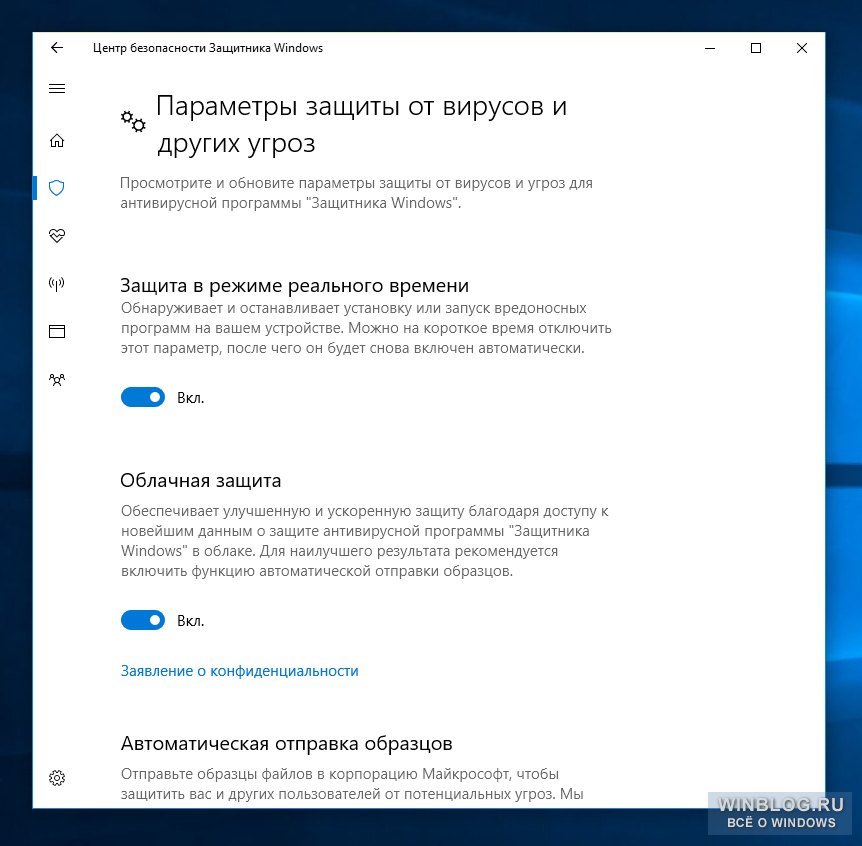This screenshot has height=846, width=862.
Task: Click heading Защита в режиме реального времени
Action: [x=295, y=285]
